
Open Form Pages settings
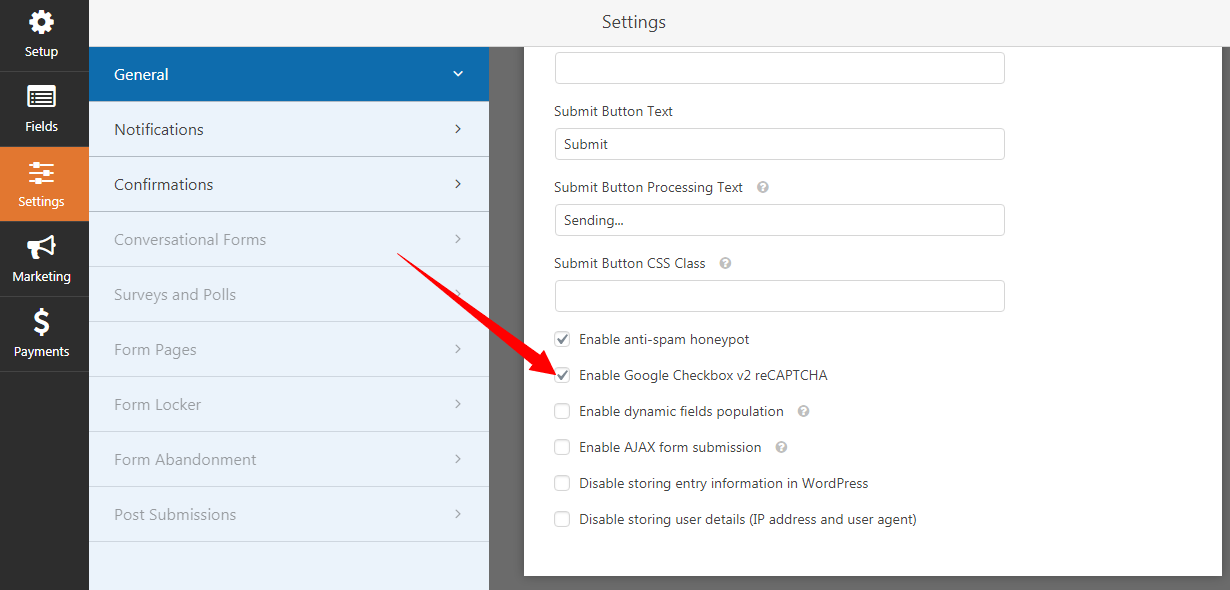[x=289, y=349]
